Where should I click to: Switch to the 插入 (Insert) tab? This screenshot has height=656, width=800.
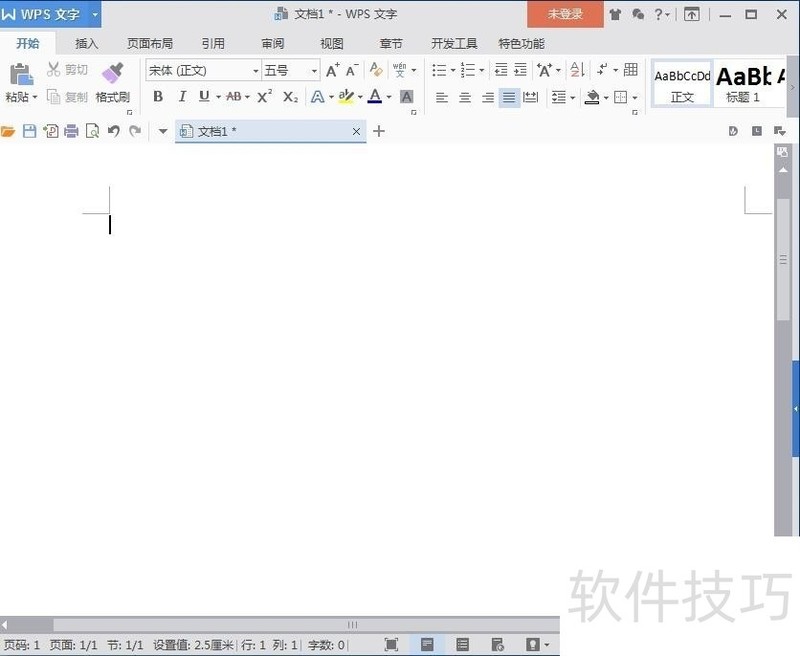pyautogui.click(x=87, y=44)
